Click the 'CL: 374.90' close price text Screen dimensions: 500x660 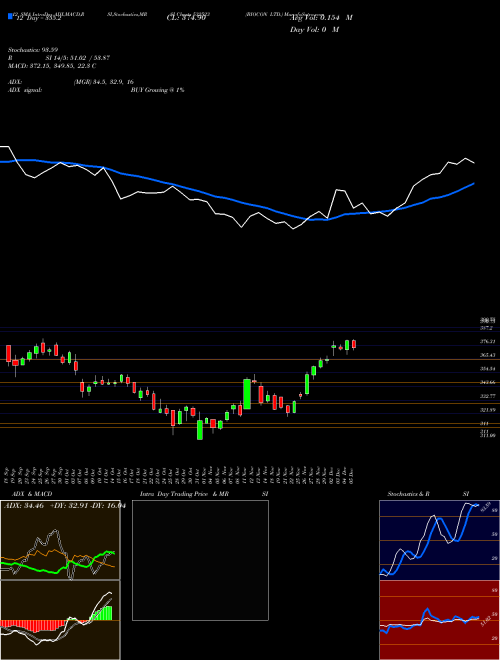click(x=186, y=18)
